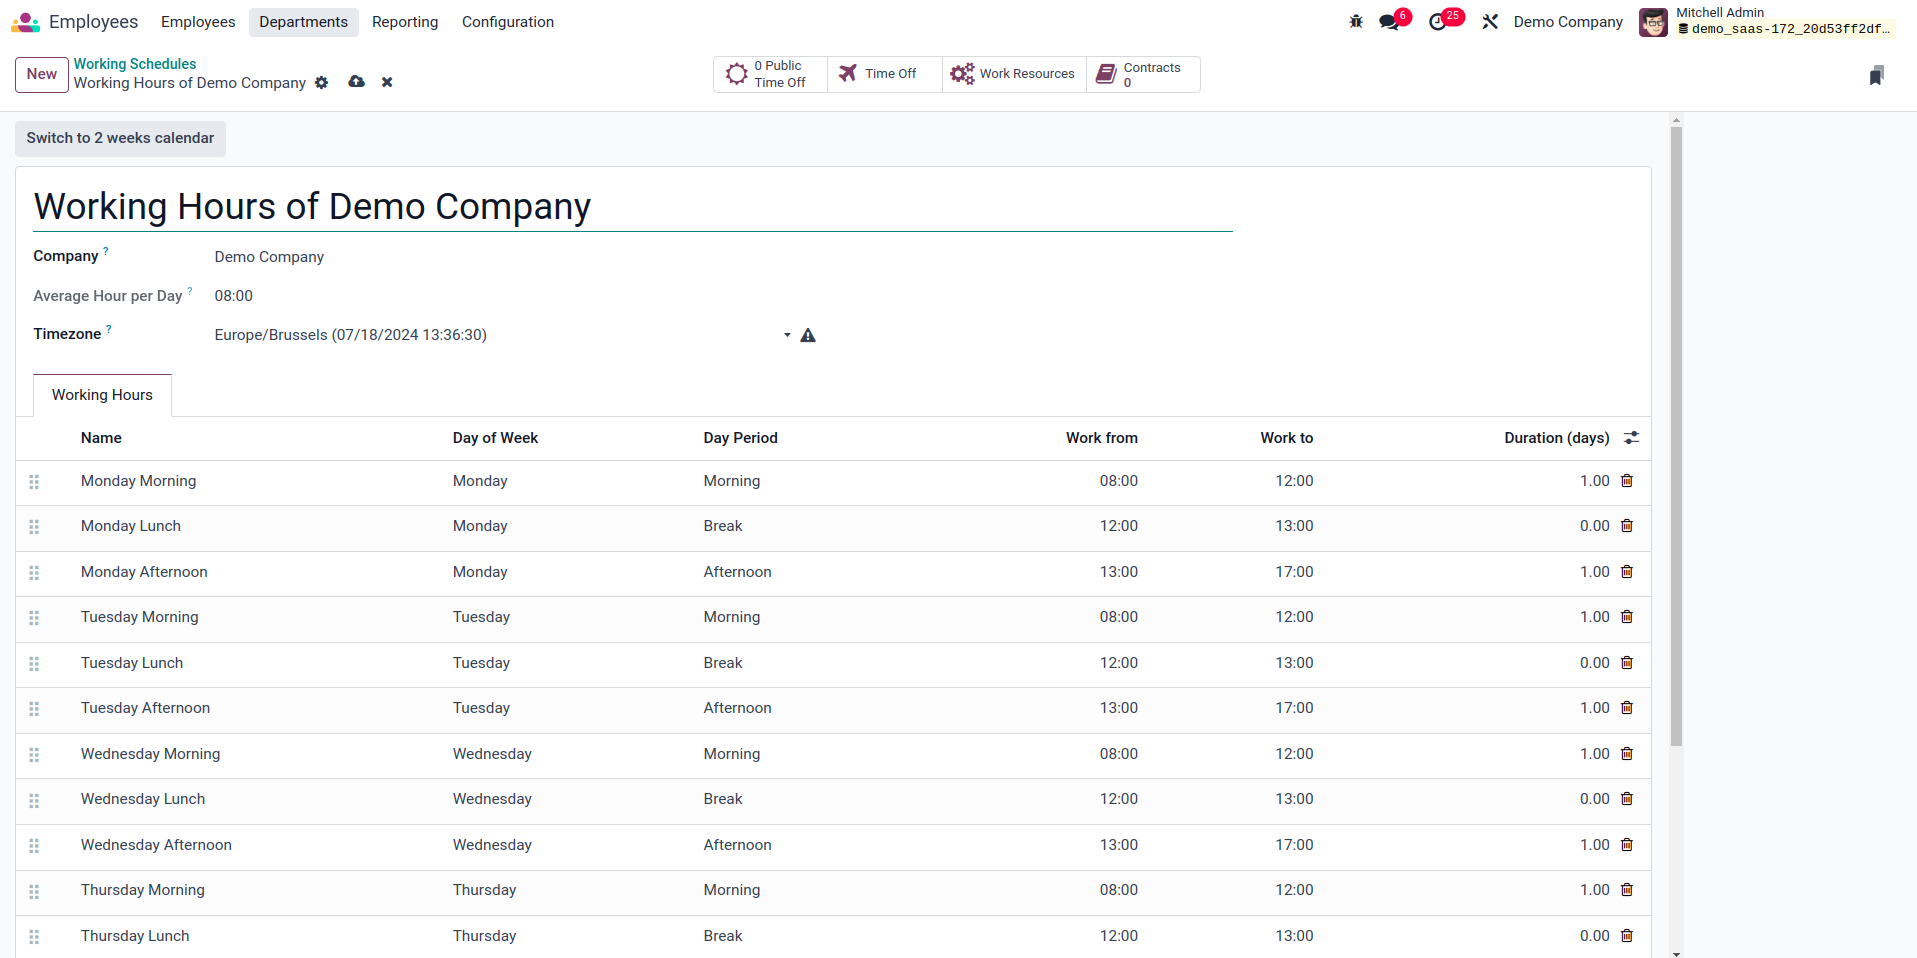Open Contracts stat button
Viewport: 1917px width, 958px height.
pyautogui.click(x=1143, y=74)
